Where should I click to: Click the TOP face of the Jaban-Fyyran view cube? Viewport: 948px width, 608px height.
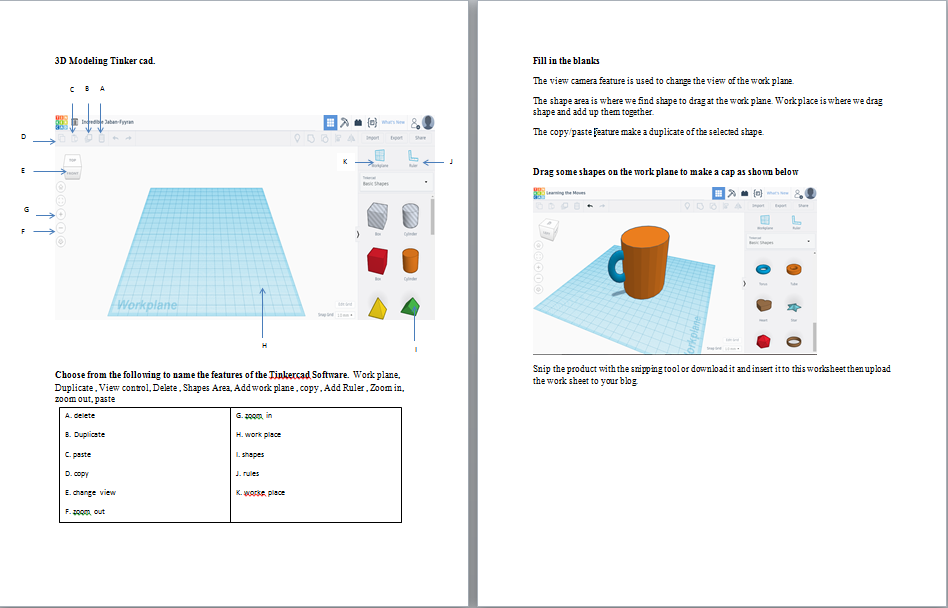pyautogui.click(x=73, y=160)
